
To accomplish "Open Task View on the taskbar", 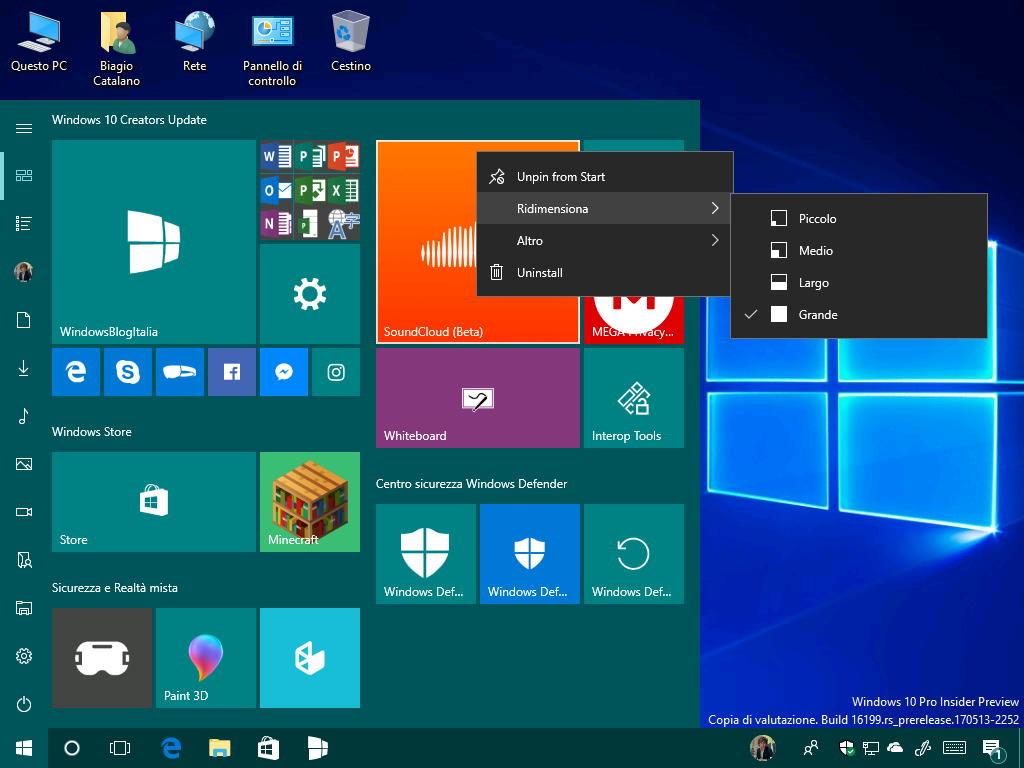I will (x=120, y=748).
